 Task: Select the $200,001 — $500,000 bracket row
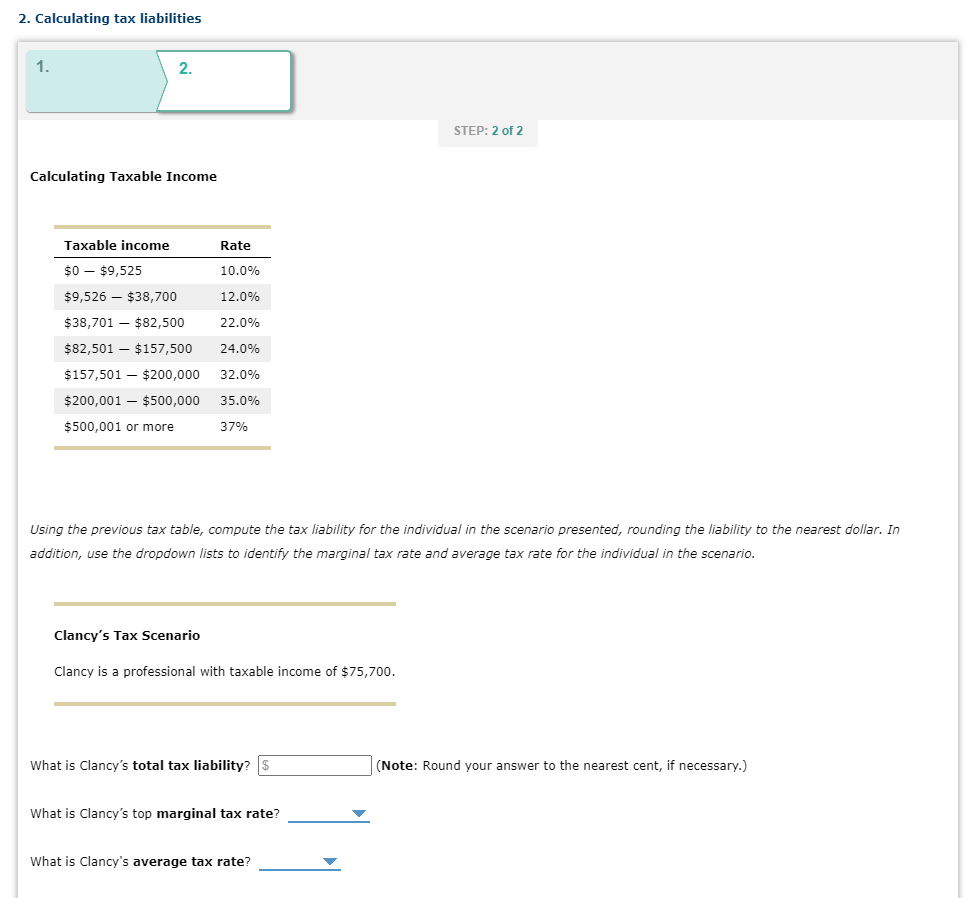pyautogui.click(x=163, y=401)
